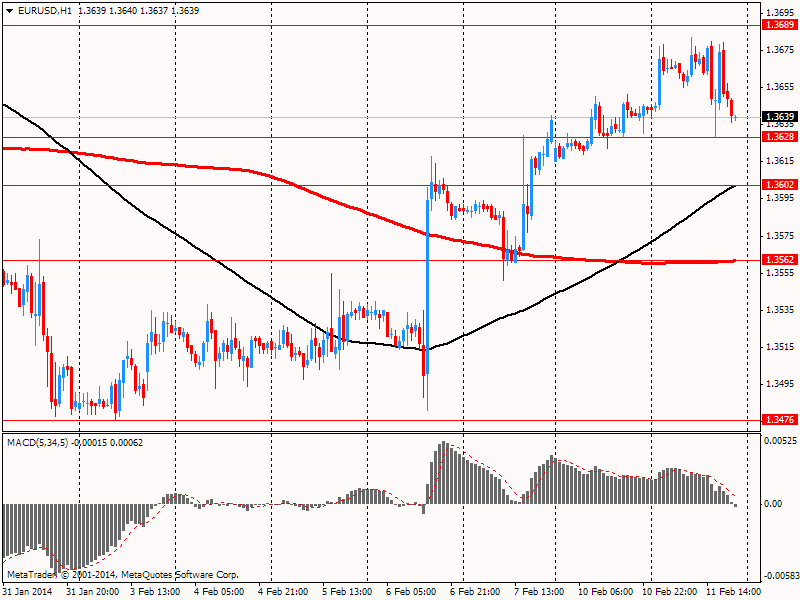Select the 1.3575 price axis value
The height and width of the screenshot is (600, 800).
pos(780,236)
